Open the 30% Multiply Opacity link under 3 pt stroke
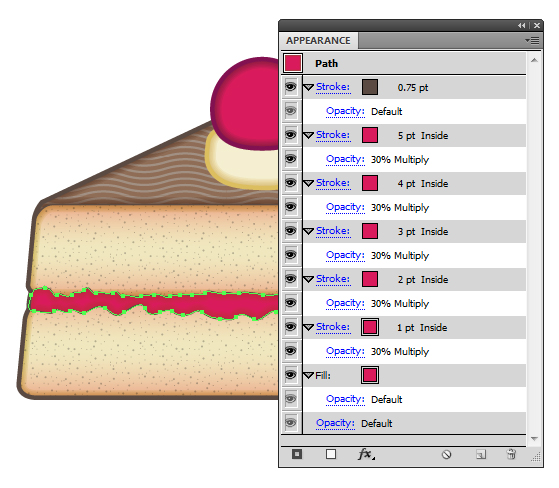559x488 pixels. (345, 255)
